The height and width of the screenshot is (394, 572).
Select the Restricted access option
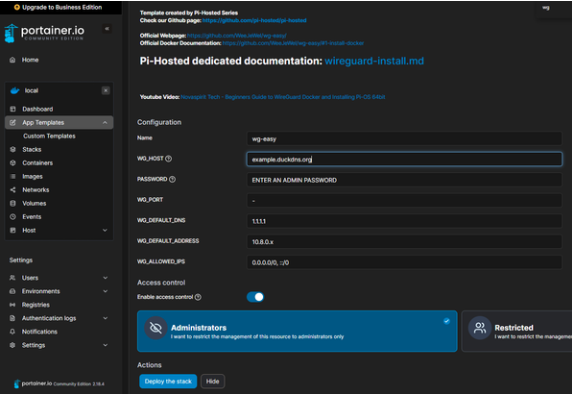tap(517, 331)
